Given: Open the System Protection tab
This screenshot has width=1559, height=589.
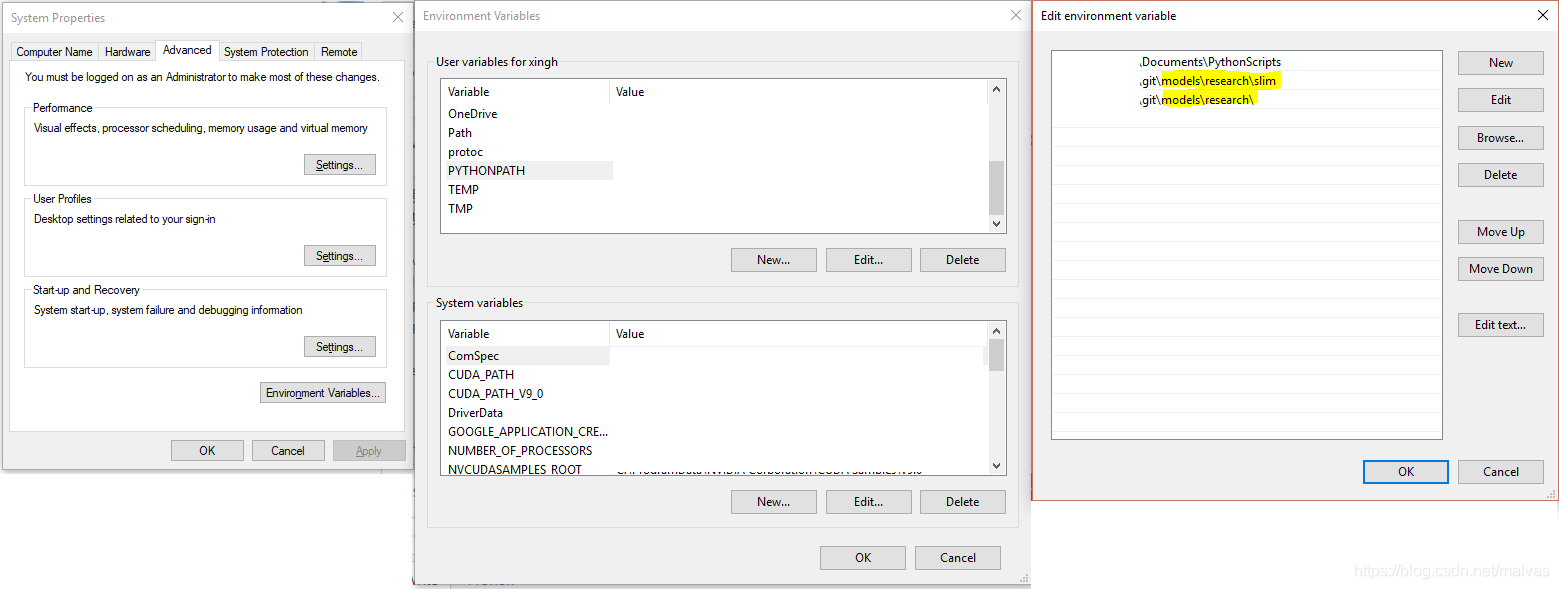Looking at the screenshot, I should 266,52.
